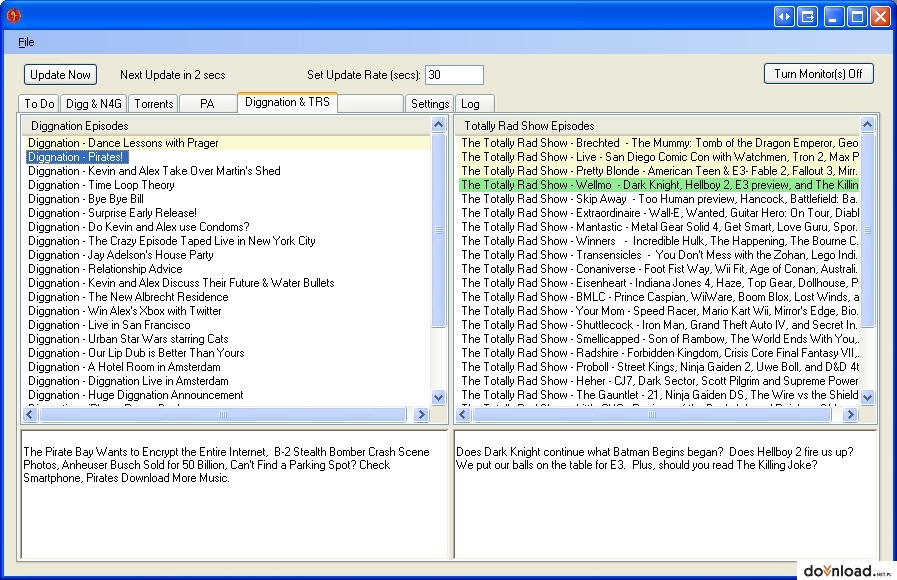Select Totally Rad Show 'Live - San Diego Comic Con'
The width and height of the screenshot is (897, 580).
[660, 157]
